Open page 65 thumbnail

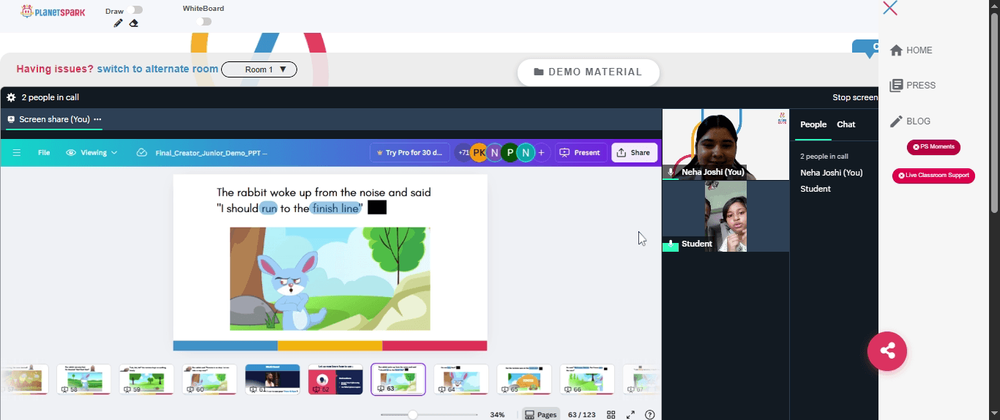tap(524, 379)
